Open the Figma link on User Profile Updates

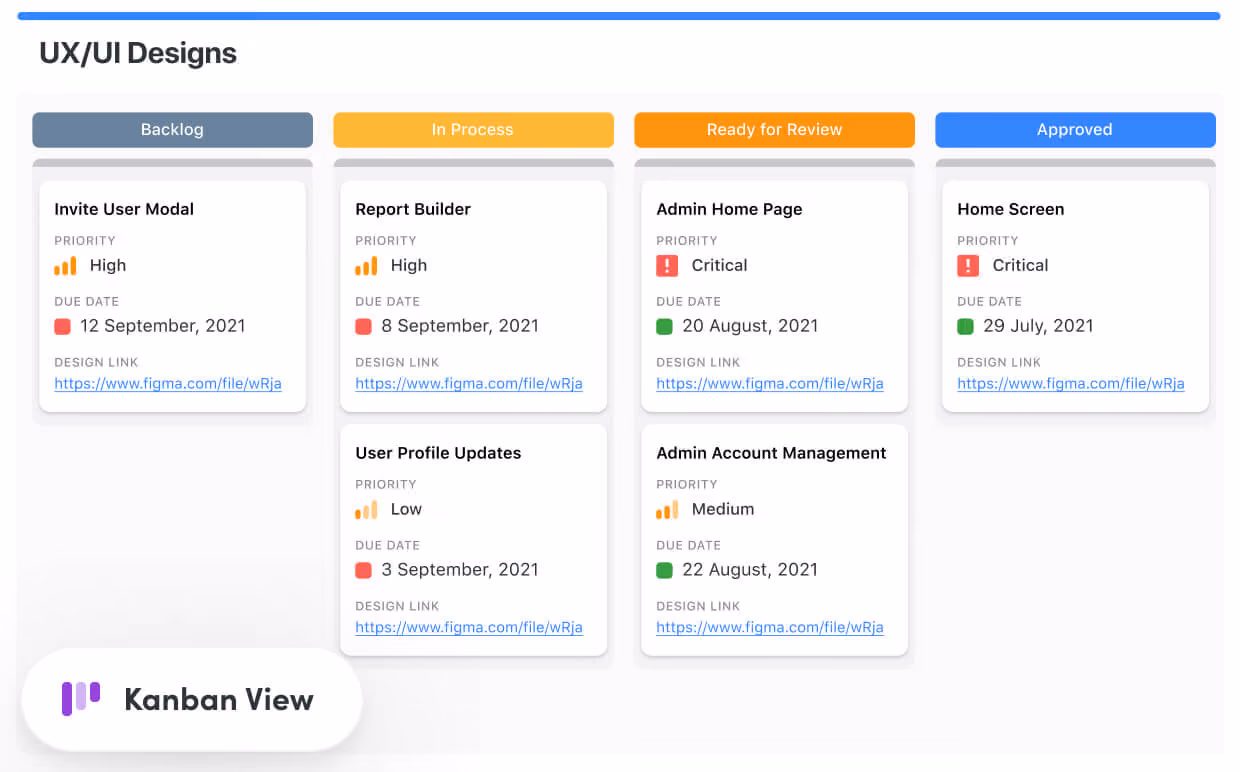coord(469,628)
